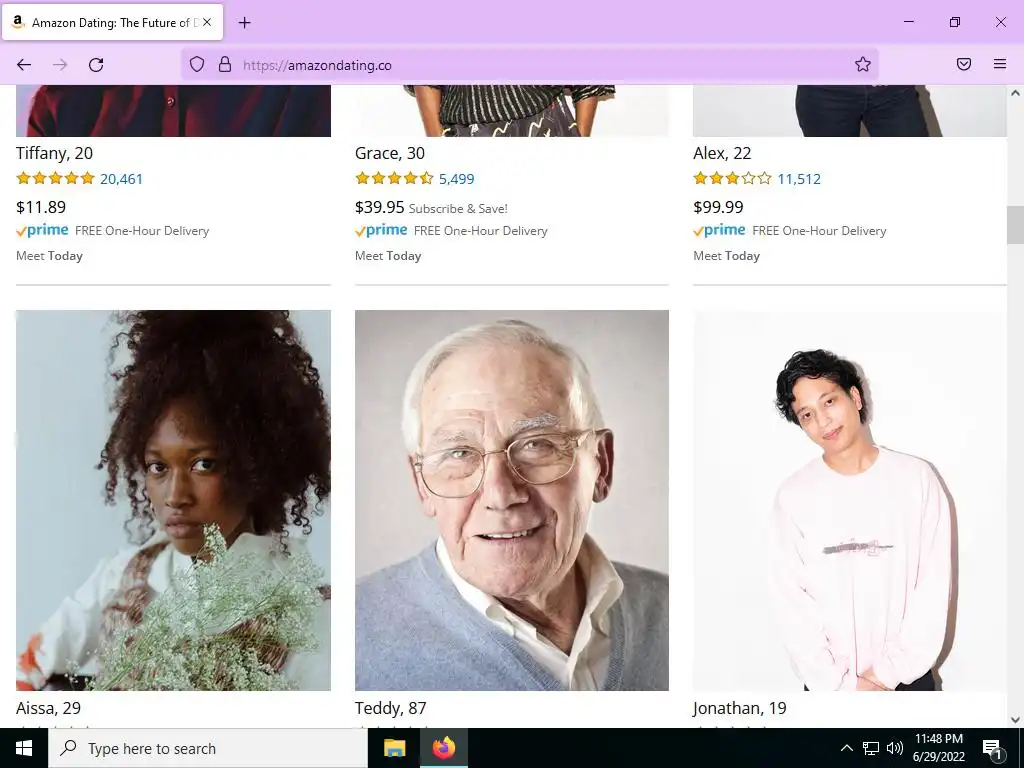Open Jonathan's profile photo

[850, 500]
